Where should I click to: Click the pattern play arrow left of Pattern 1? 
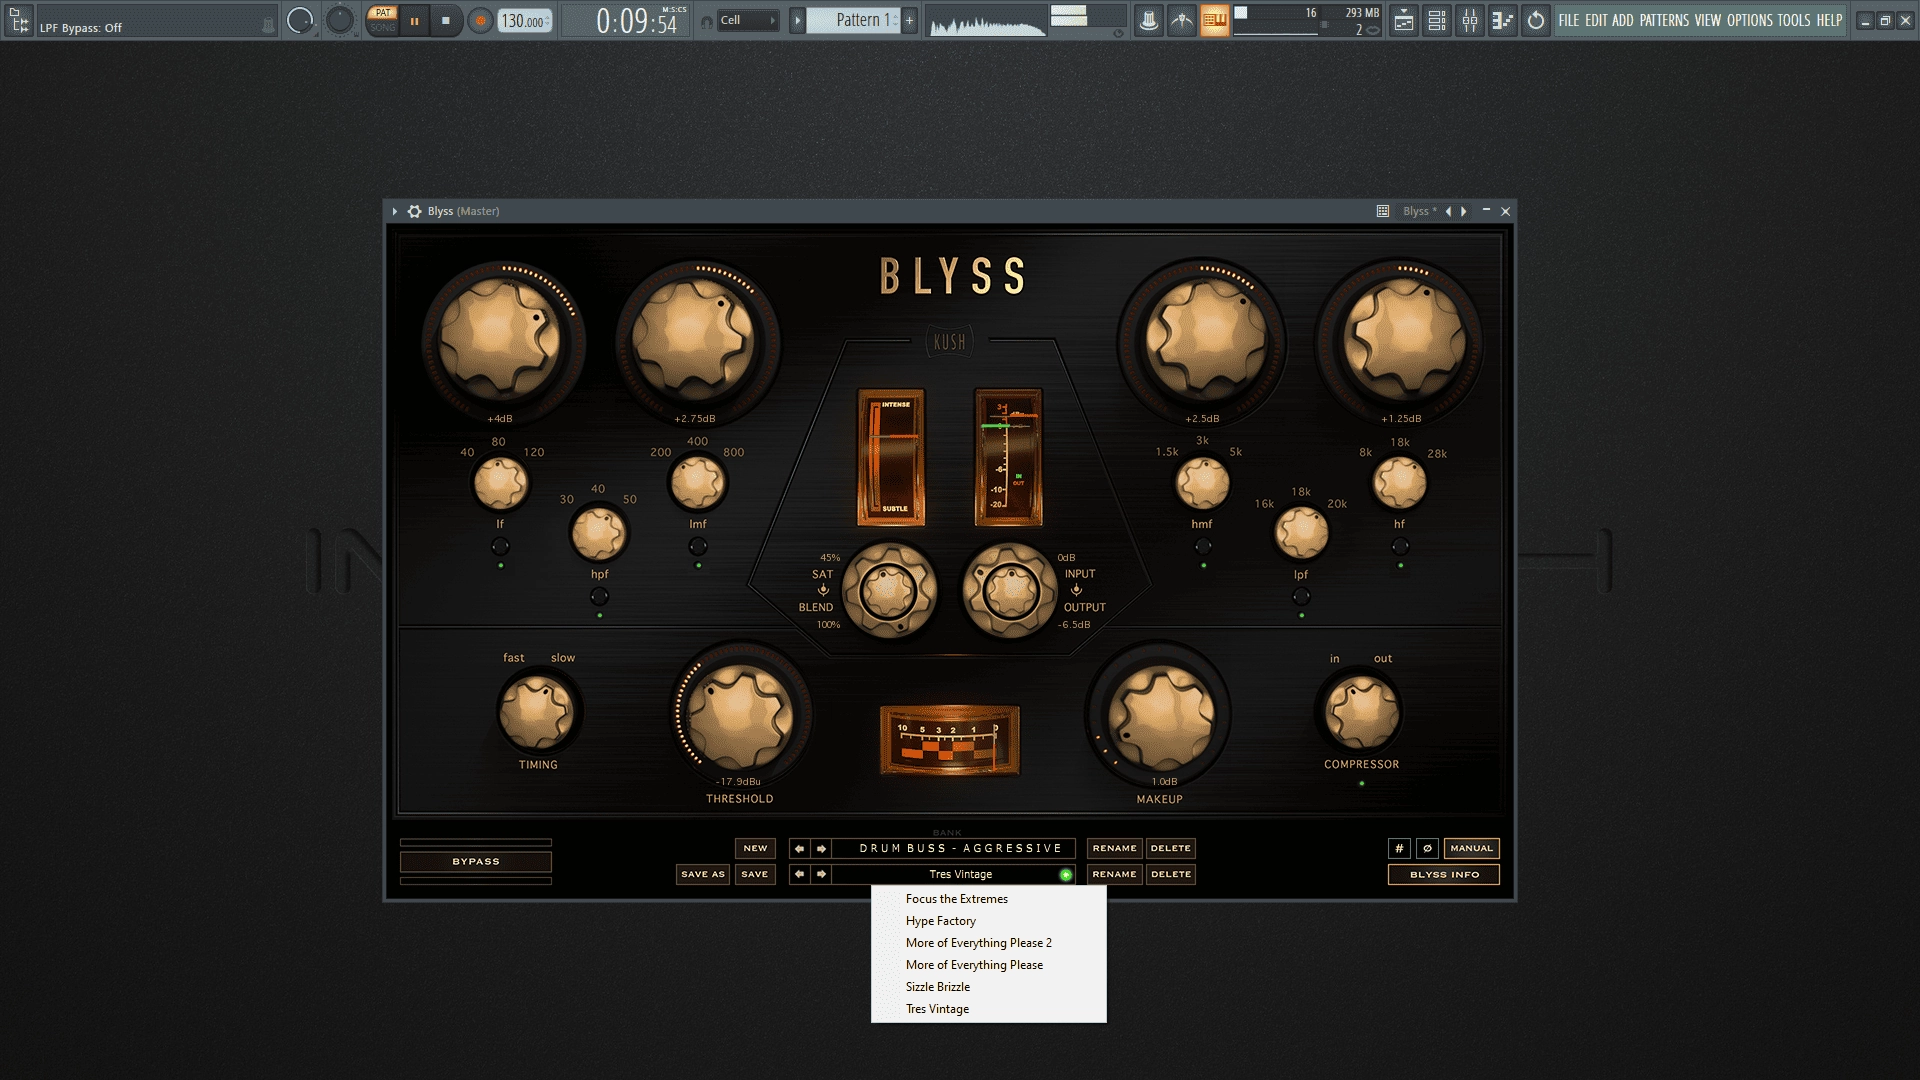(797, 20)
